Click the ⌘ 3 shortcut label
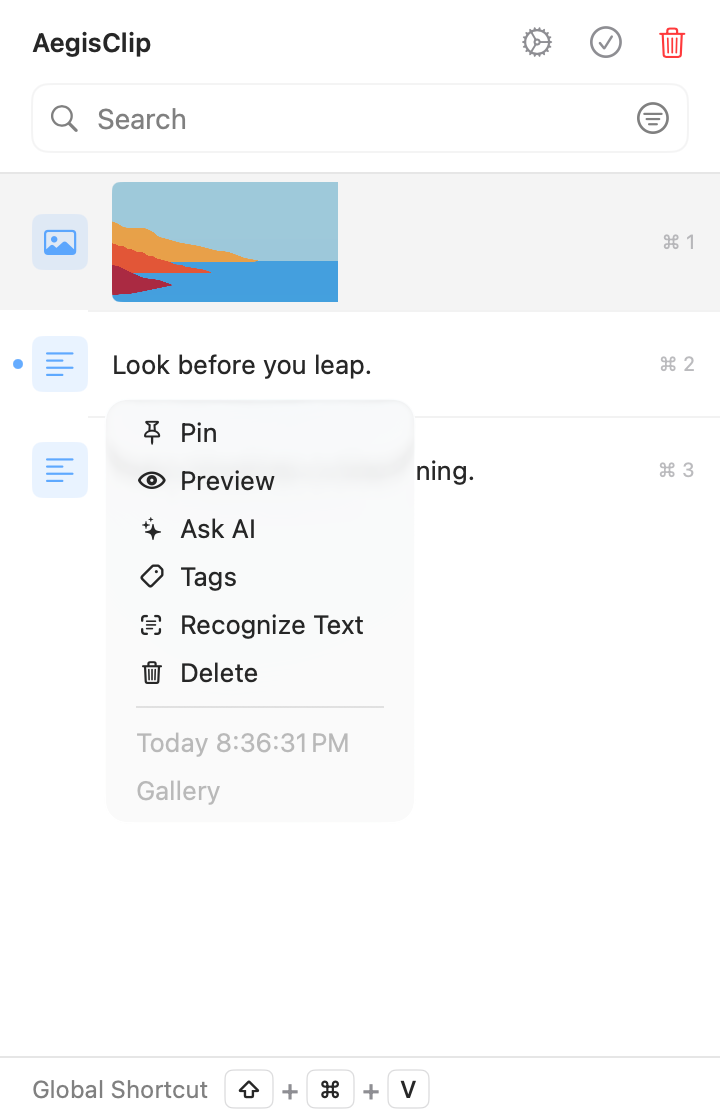 click(676, 470)
